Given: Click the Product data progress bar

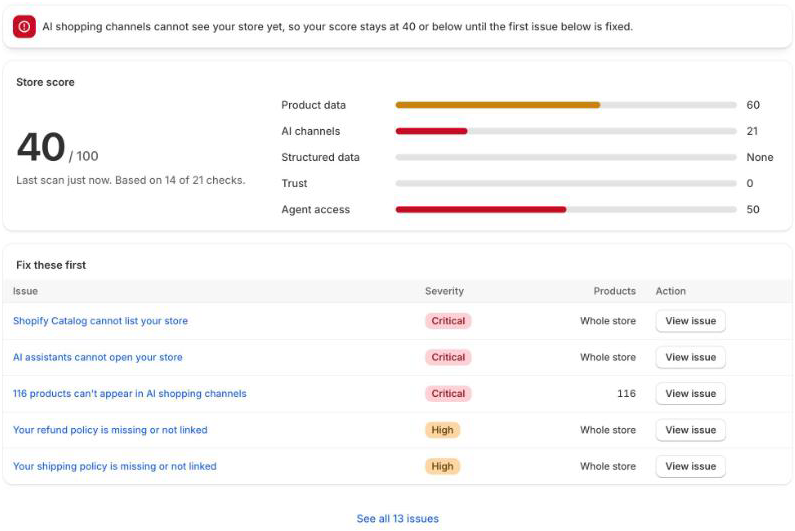Looking at the screenshot, I should point(566,105).
